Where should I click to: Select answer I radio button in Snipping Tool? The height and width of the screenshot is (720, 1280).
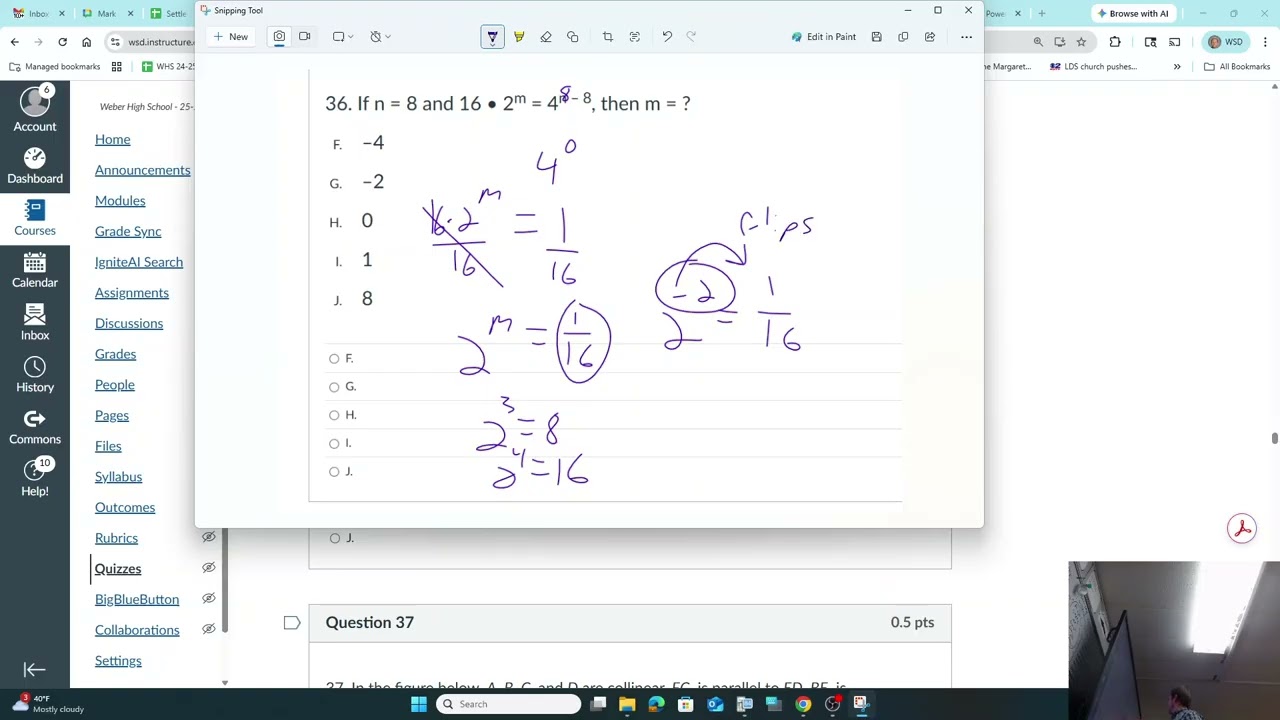pyautogui.click(x=334, y=443)
